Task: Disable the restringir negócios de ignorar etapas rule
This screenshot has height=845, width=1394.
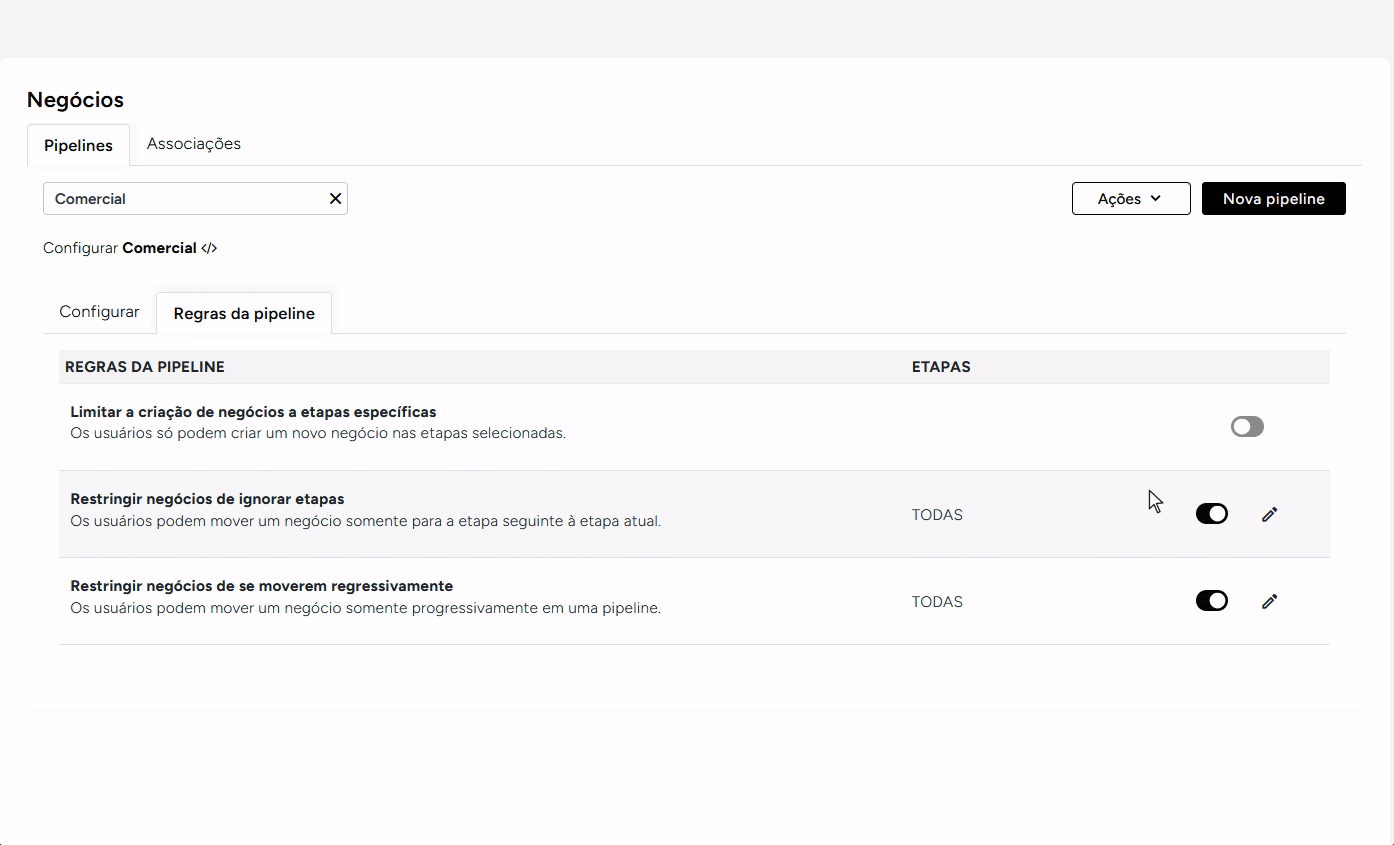Action: click(1211, 514)
